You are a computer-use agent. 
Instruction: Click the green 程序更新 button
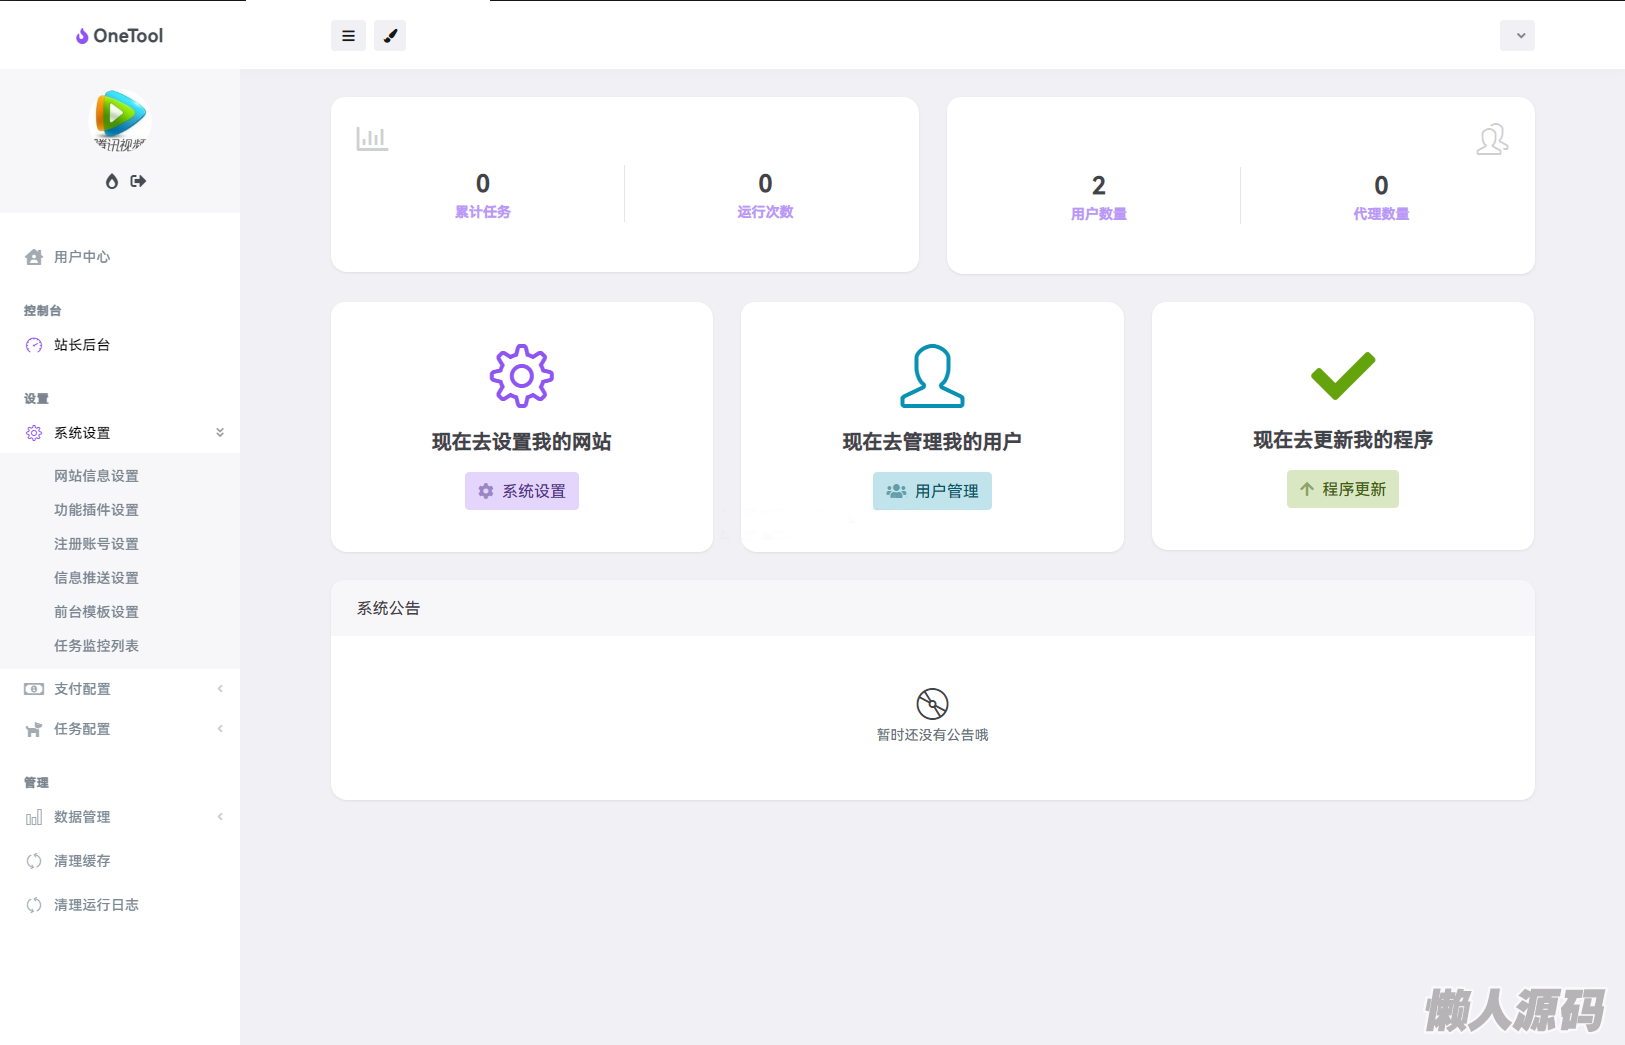coord(1343,489)
